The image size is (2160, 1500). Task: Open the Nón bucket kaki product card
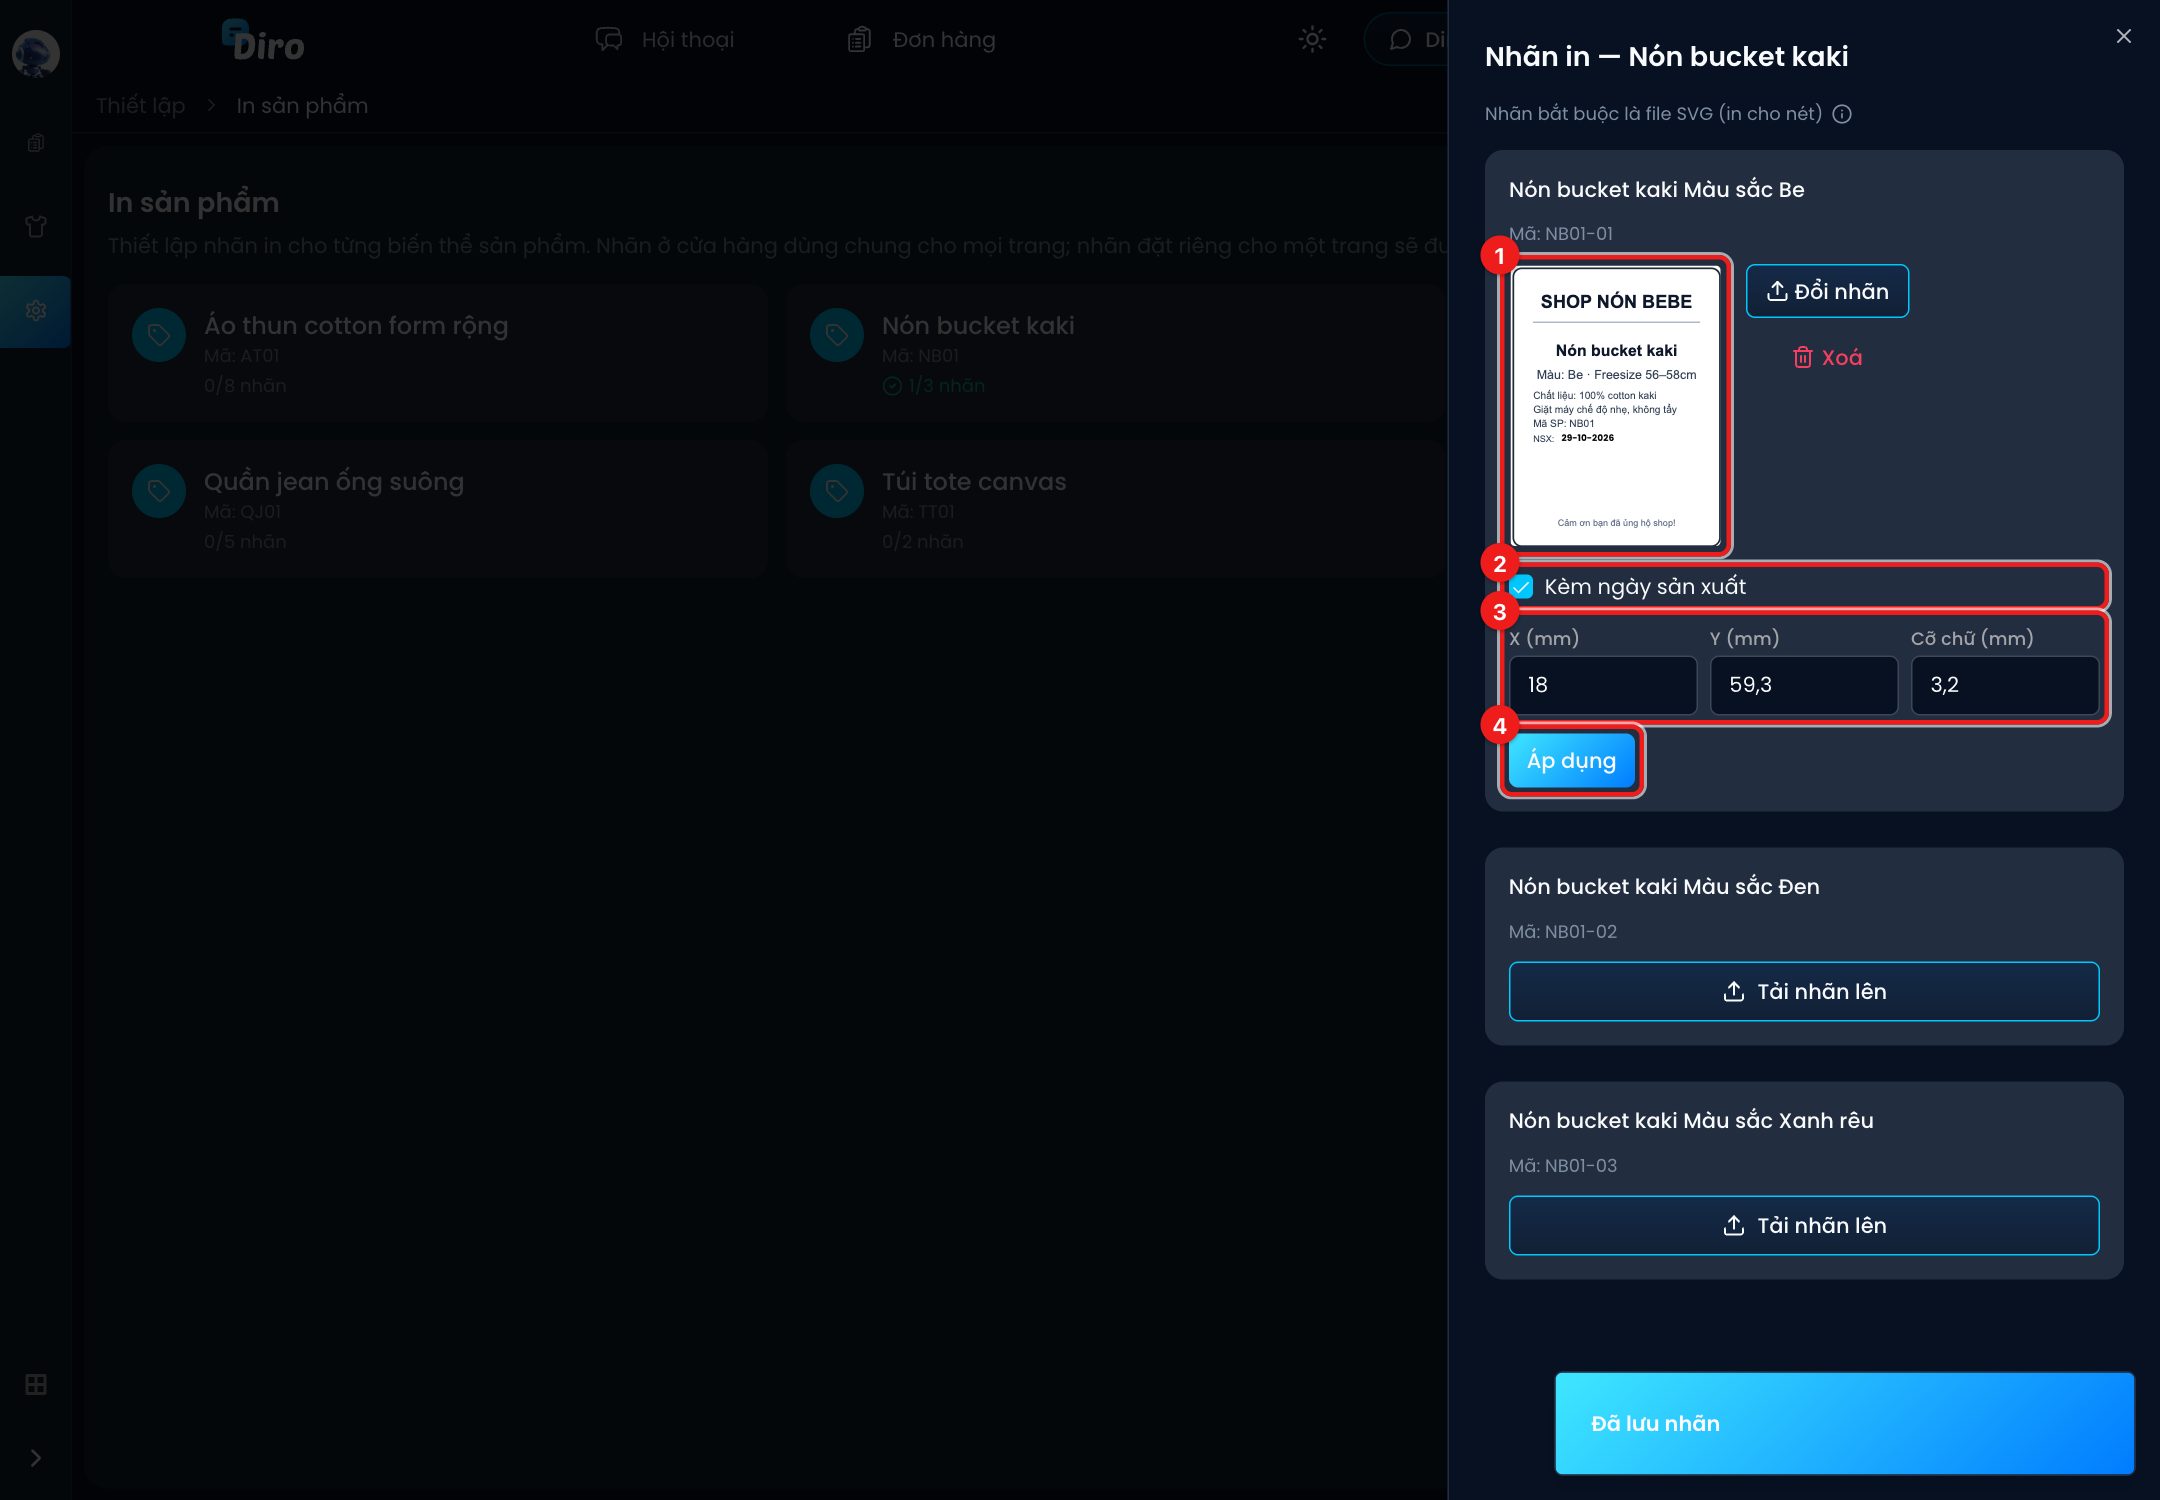pyautogui.click(x=1115, y=353)
